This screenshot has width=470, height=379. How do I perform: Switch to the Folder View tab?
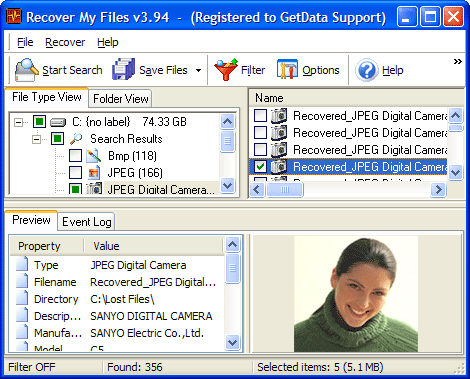tap(121, 99)
